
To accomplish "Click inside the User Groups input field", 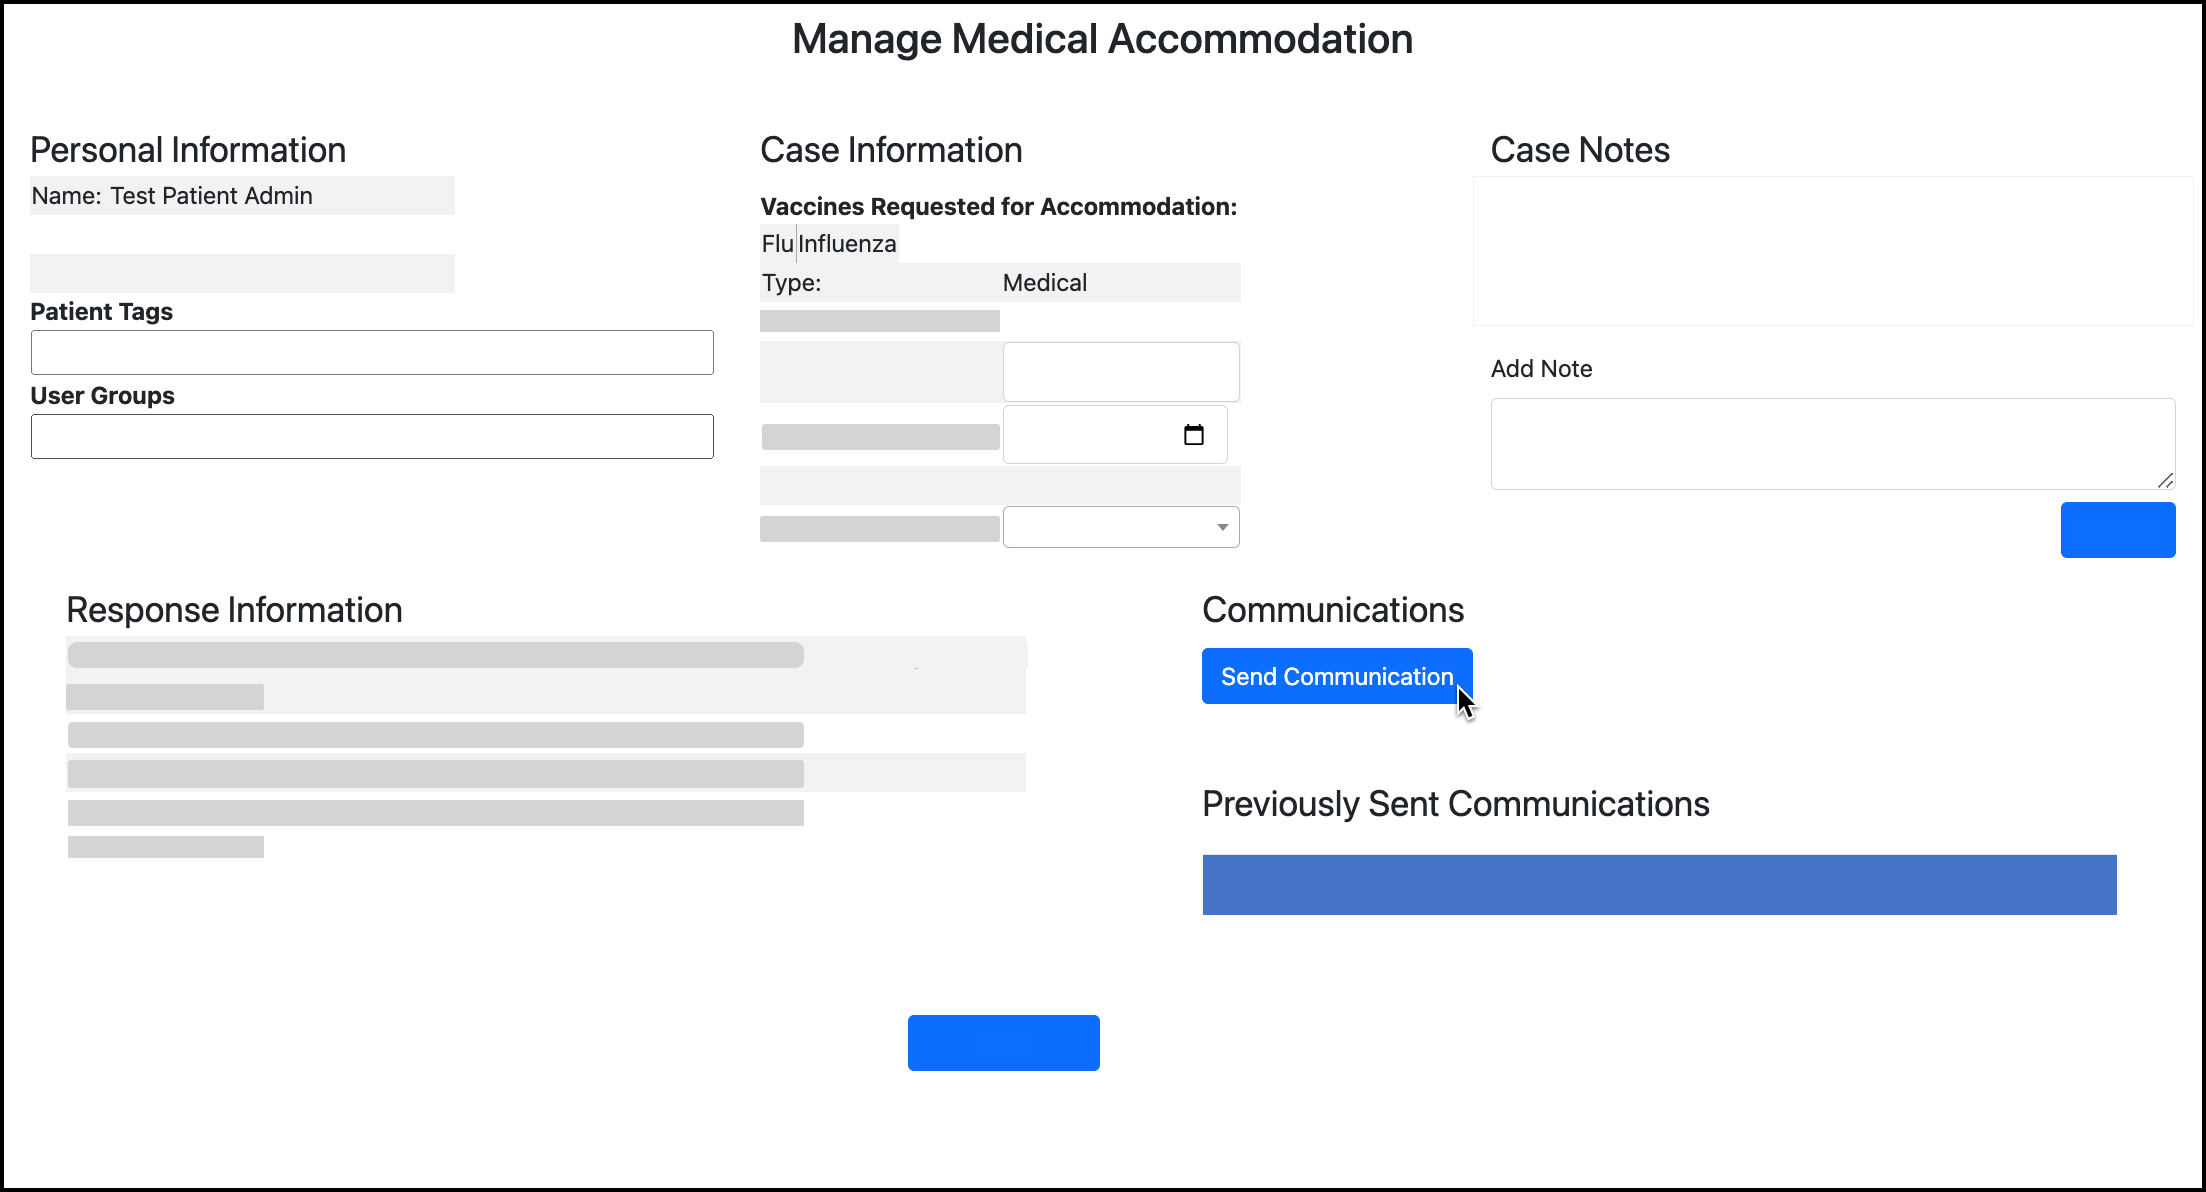I will click(371, 436).
